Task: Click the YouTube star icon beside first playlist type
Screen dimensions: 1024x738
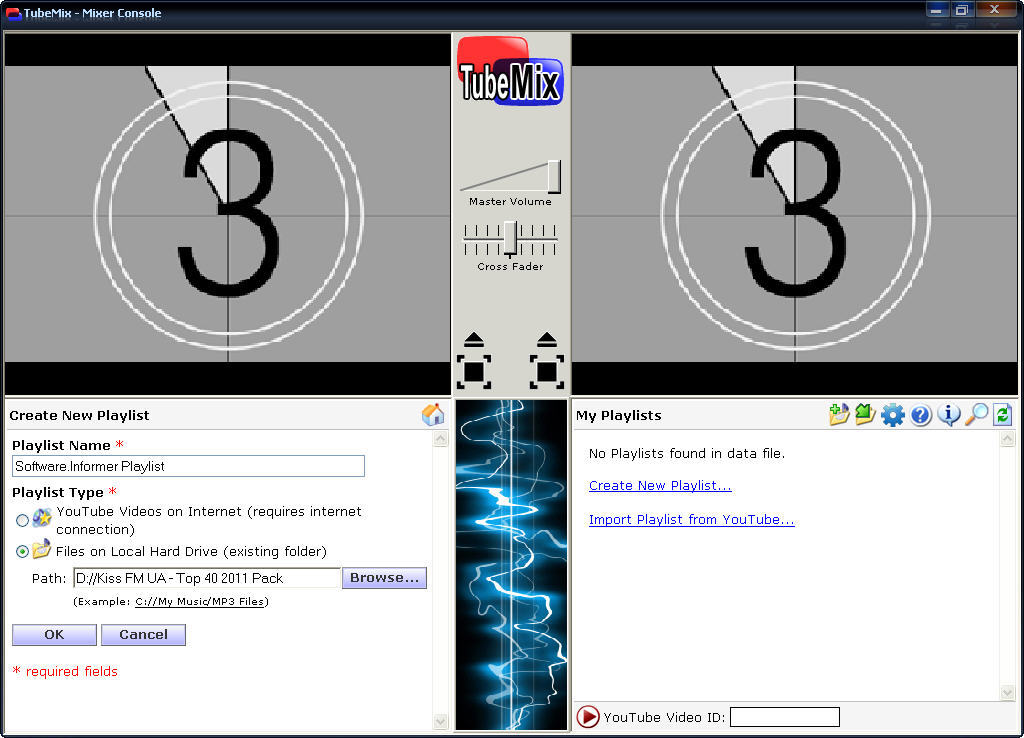Action: pyautogui.click(x=42, y=519)
